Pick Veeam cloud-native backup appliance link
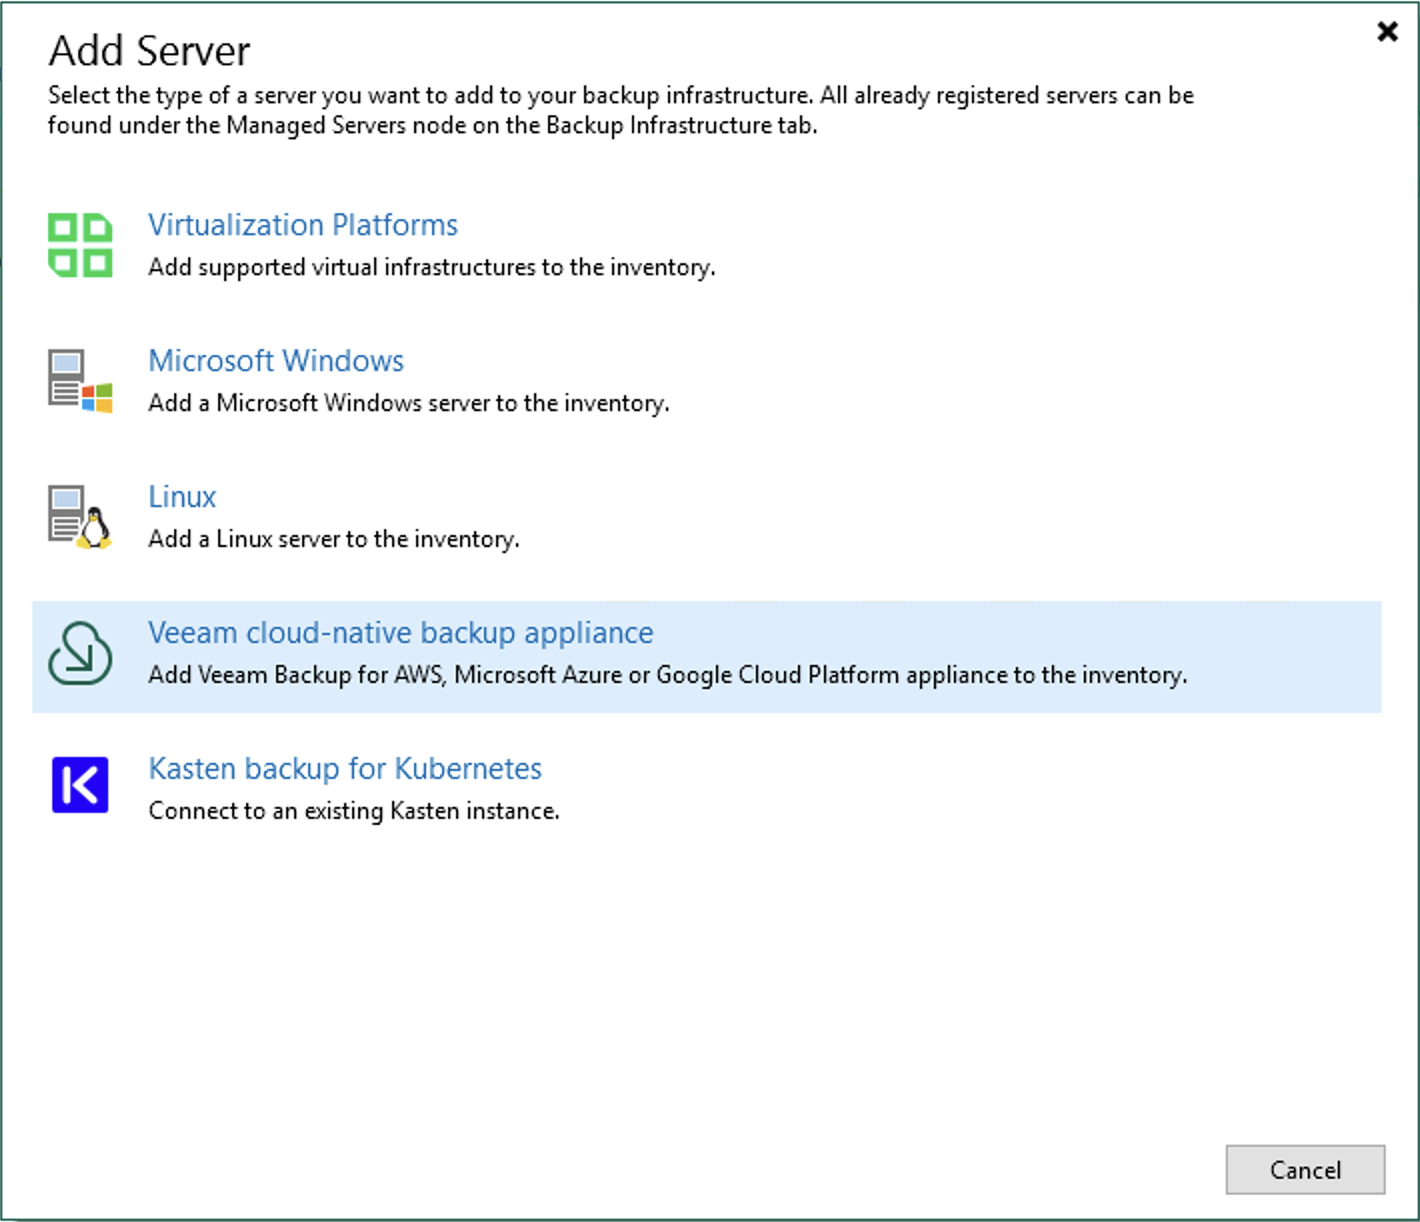This screenshot has width=1420, height=1222. click(x=401, y=633)
